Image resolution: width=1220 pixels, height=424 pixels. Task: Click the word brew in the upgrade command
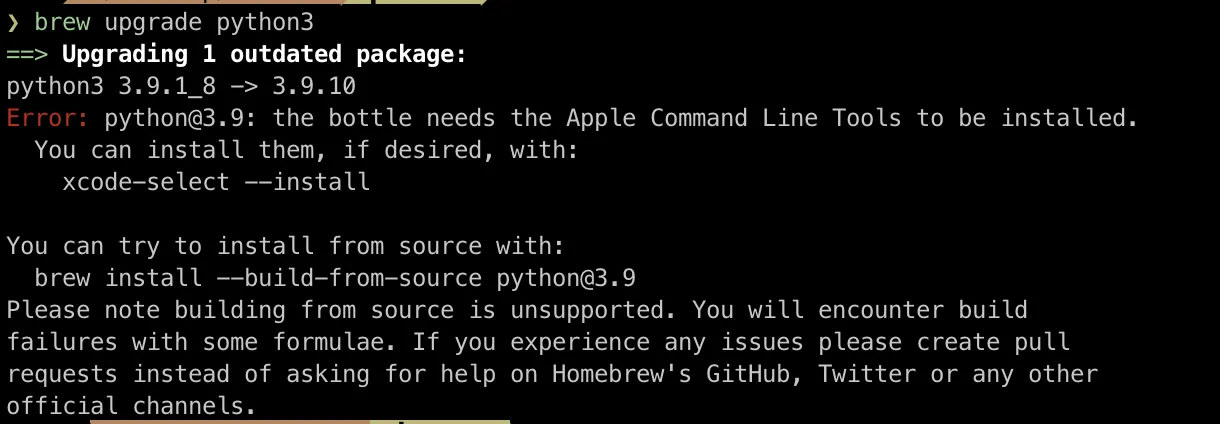pos(62,22)
